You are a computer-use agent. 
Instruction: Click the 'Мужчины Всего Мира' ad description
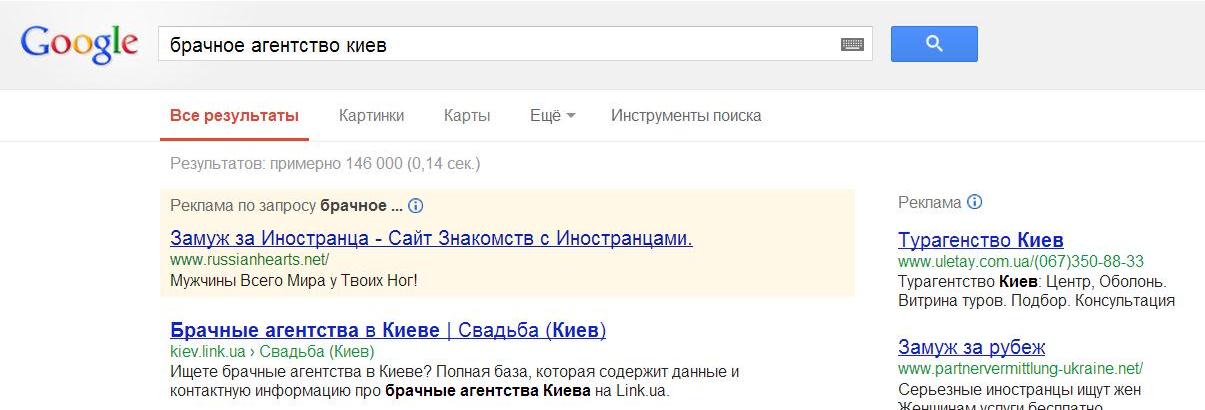(x=294, y=280)
